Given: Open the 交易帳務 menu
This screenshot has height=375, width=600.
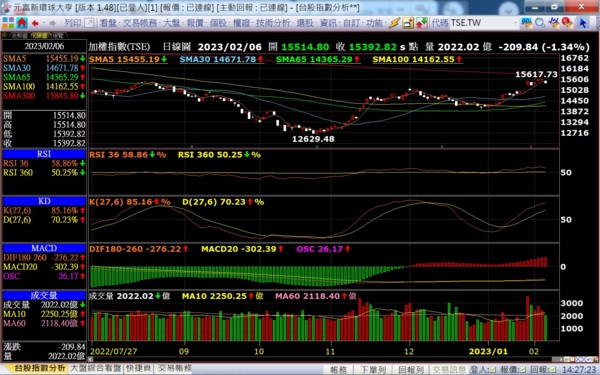Looking at the screenshot, I should coord(141,23).
